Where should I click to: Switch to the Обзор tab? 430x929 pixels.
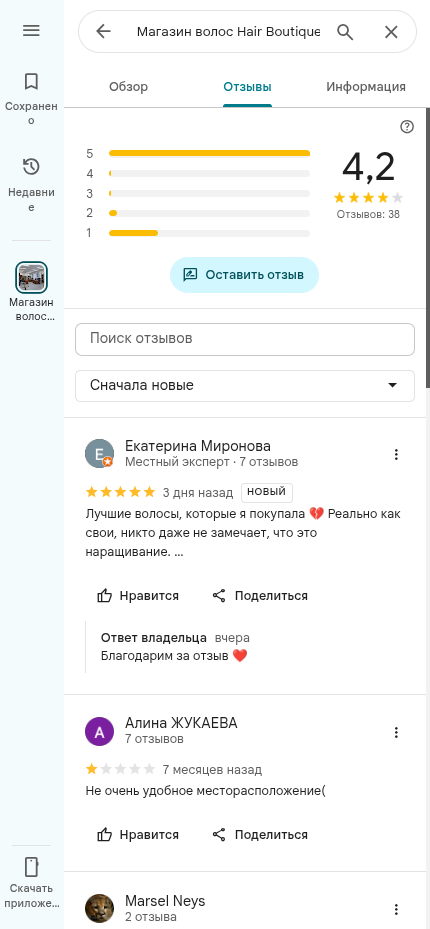coord(129,87)
